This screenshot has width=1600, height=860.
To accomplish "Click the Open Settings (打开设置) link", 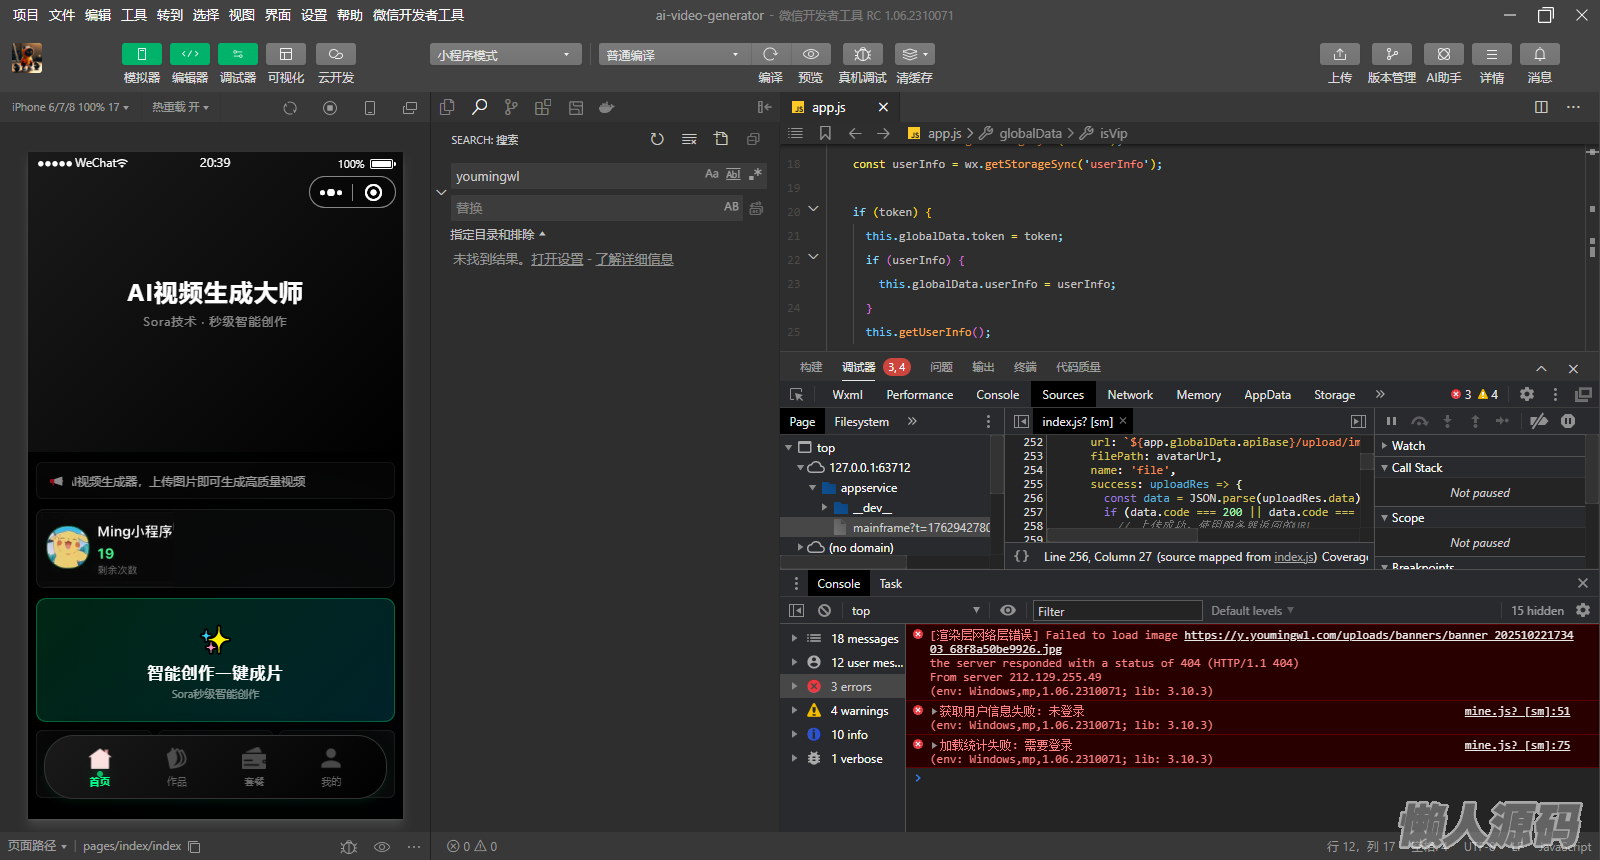I will click(x=557, y=259).
